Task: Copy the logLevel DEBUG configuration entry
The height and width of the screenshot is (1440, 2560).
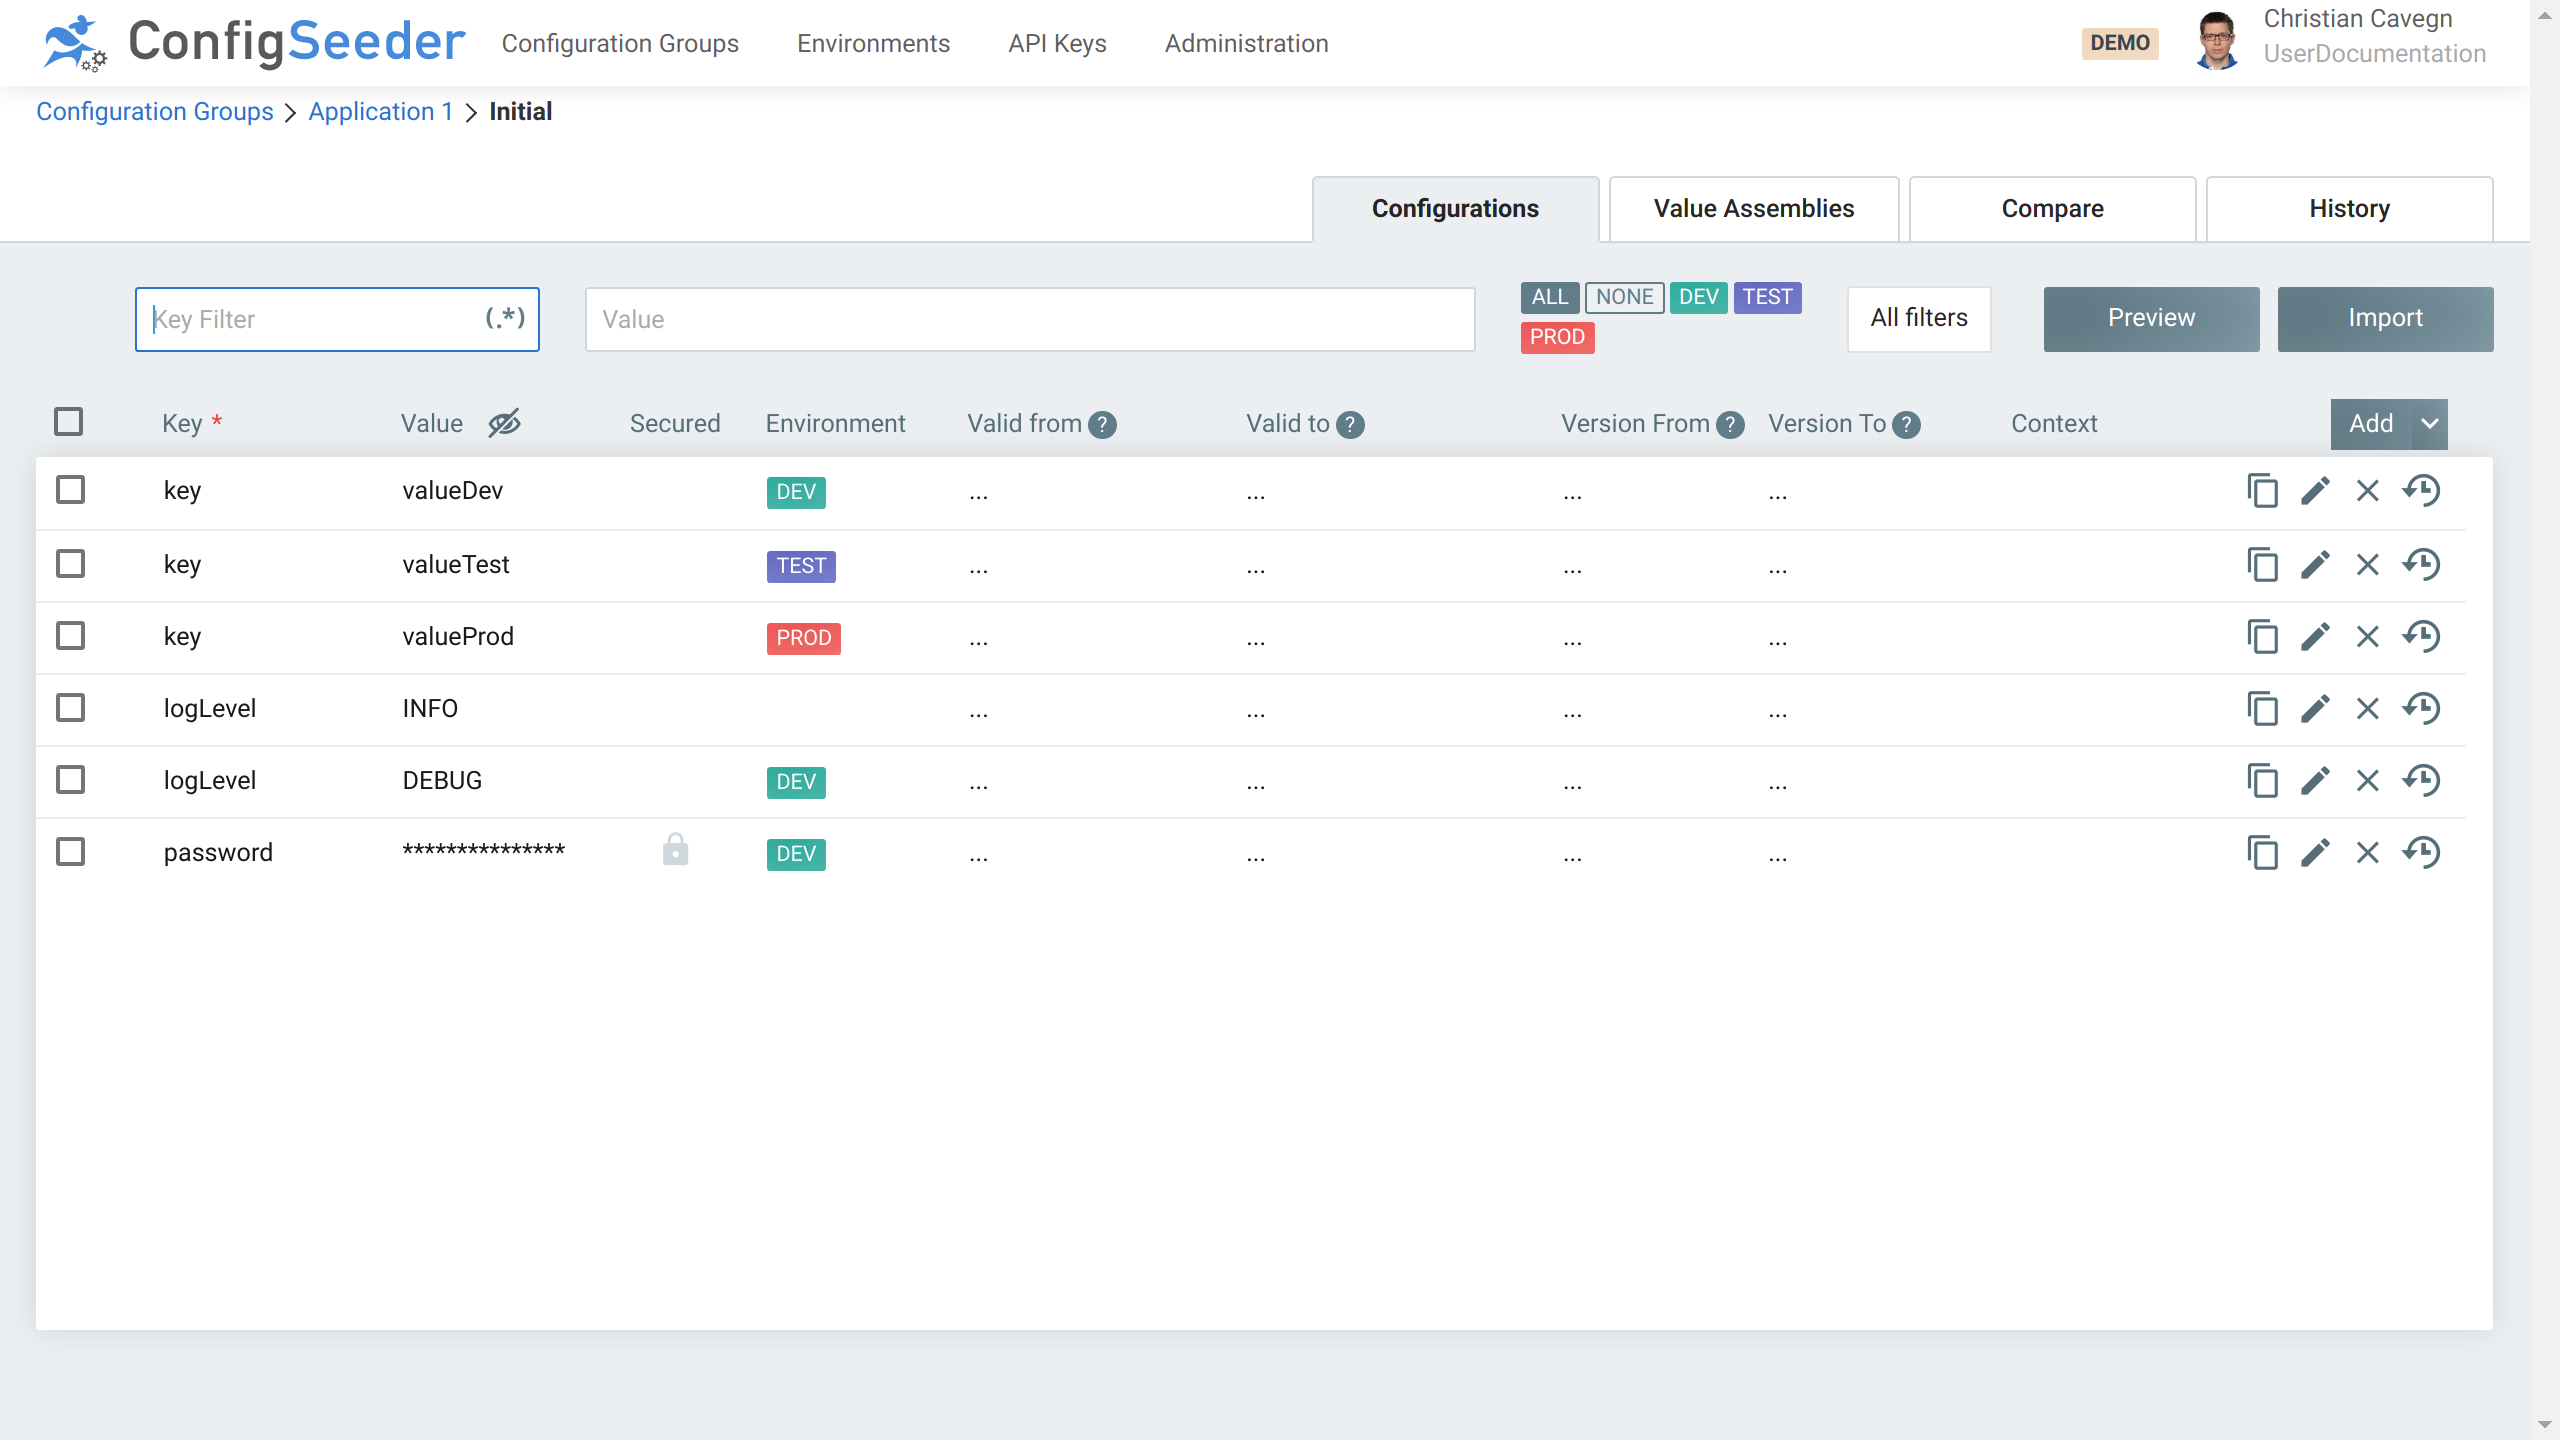Action: point(2263,780)
